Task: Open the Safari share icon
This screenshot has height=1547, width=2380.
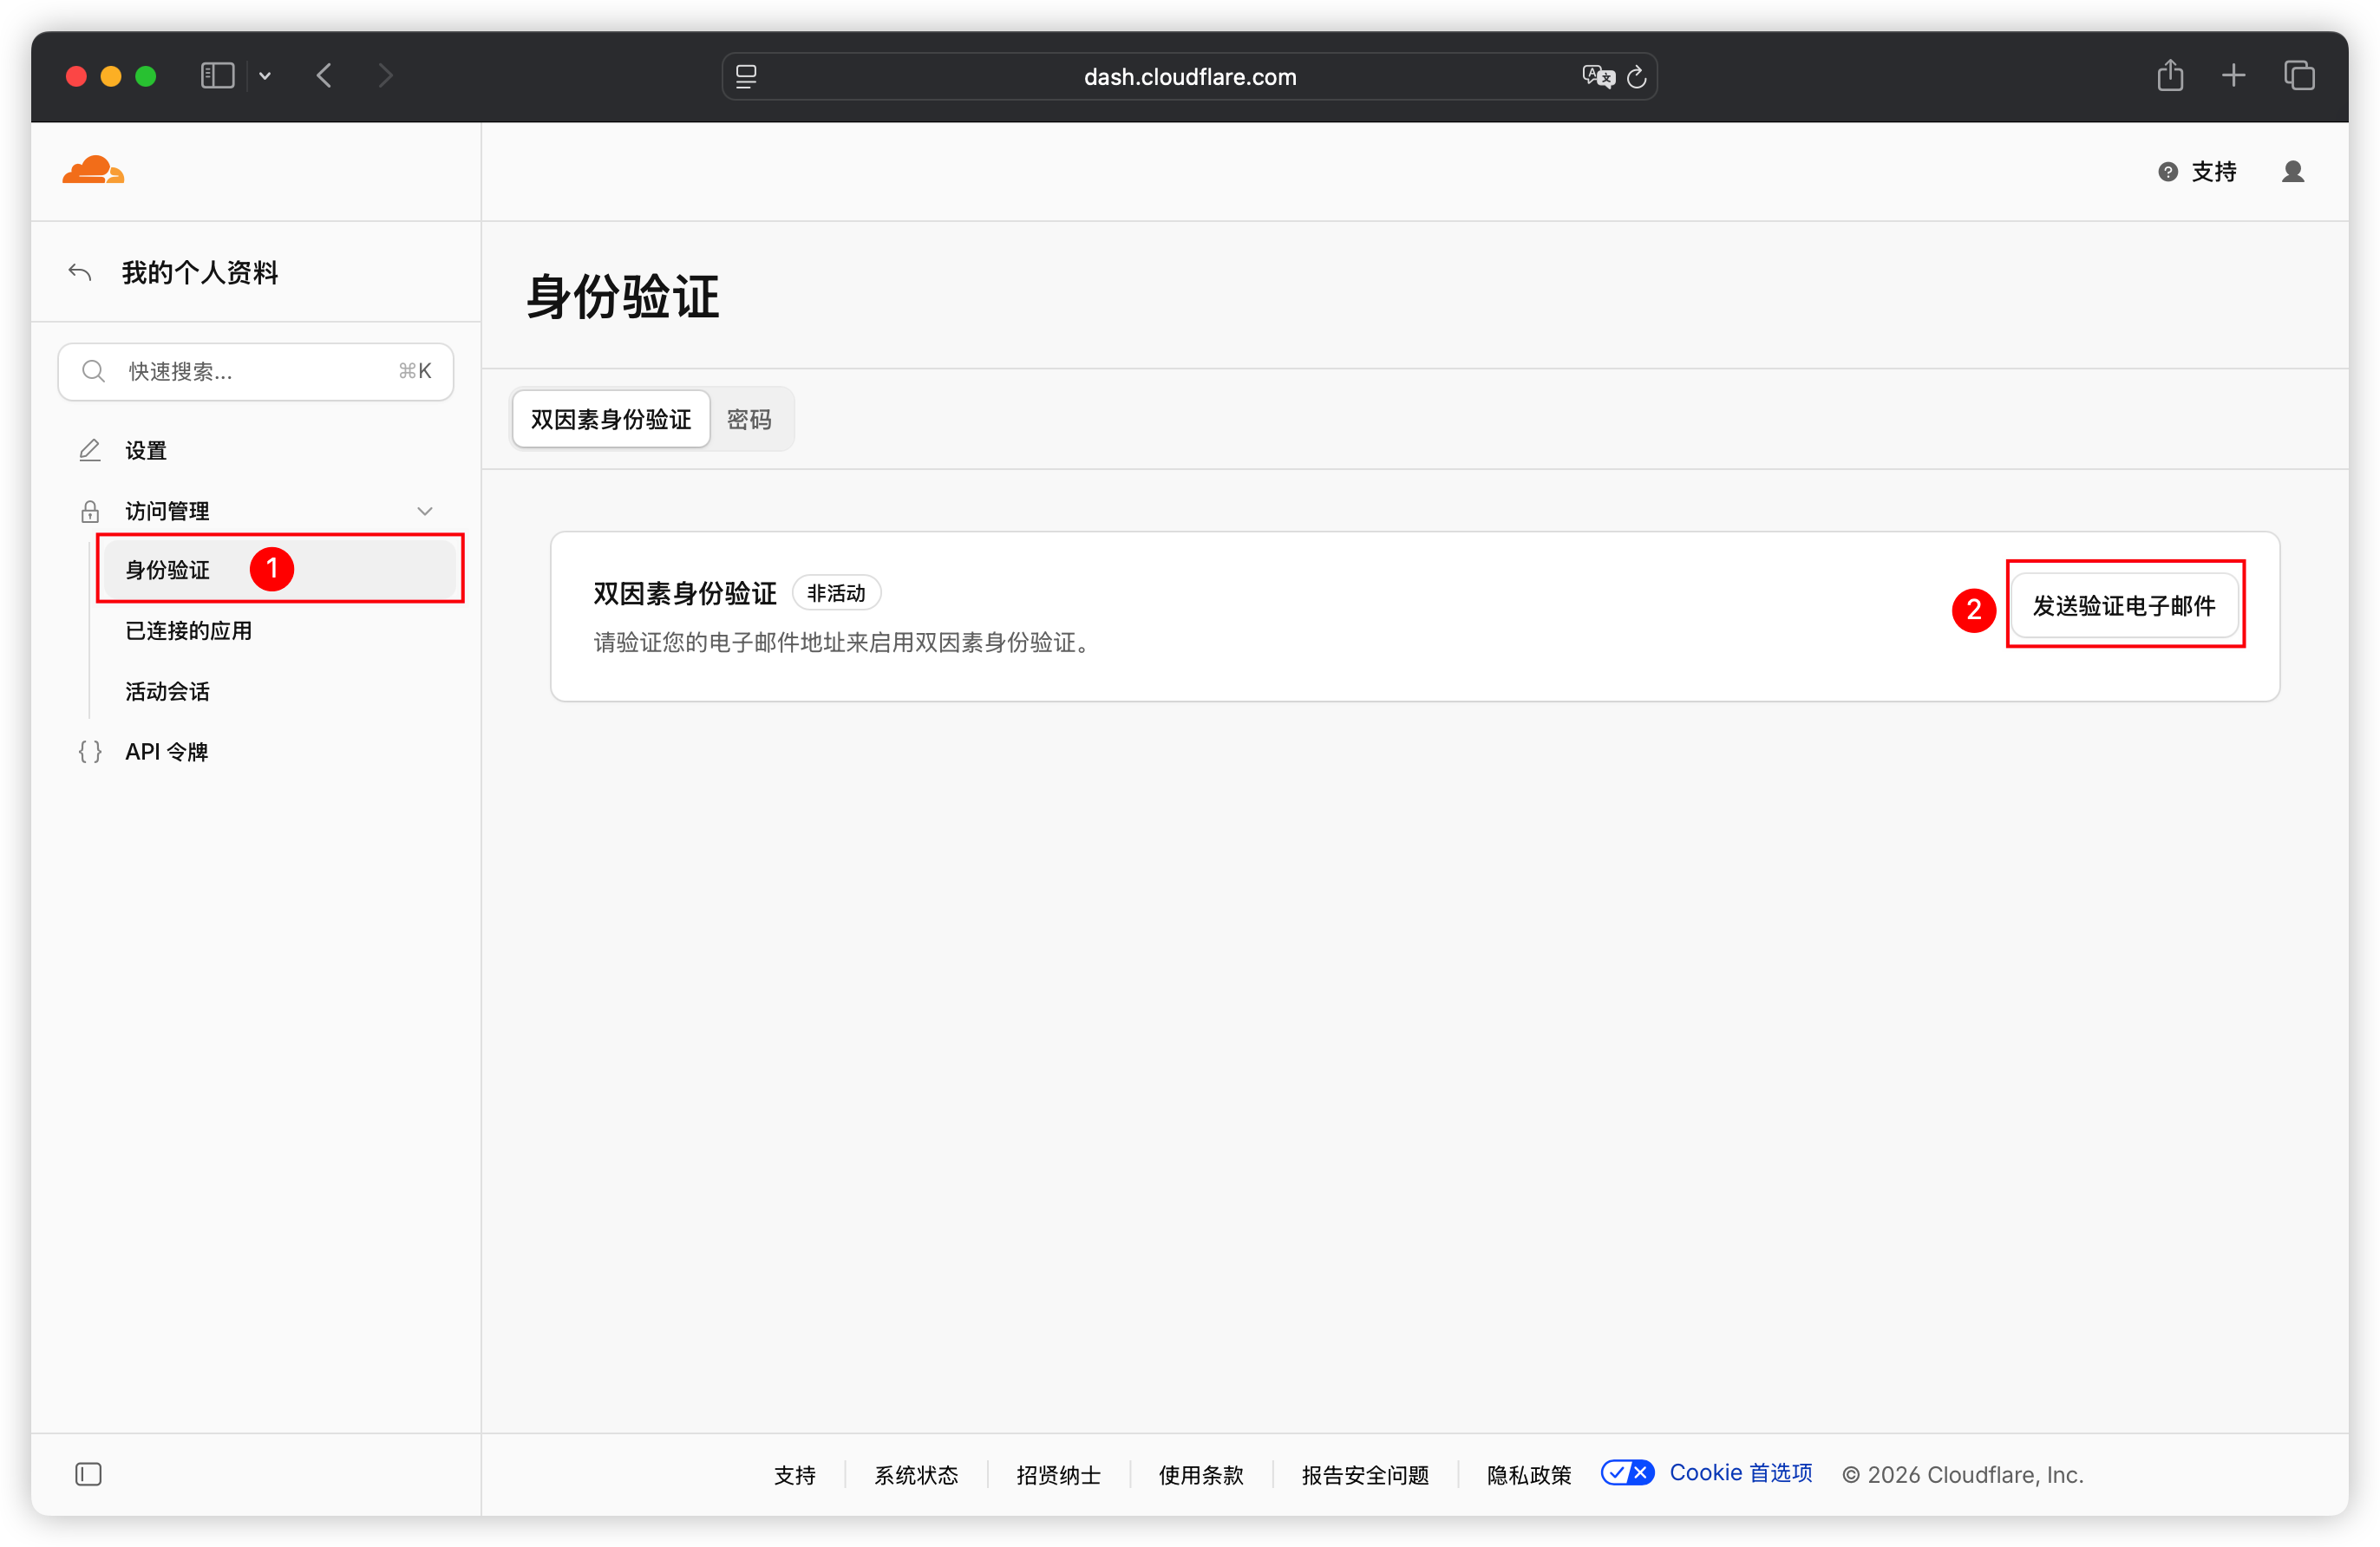Action: (2170, 75)
